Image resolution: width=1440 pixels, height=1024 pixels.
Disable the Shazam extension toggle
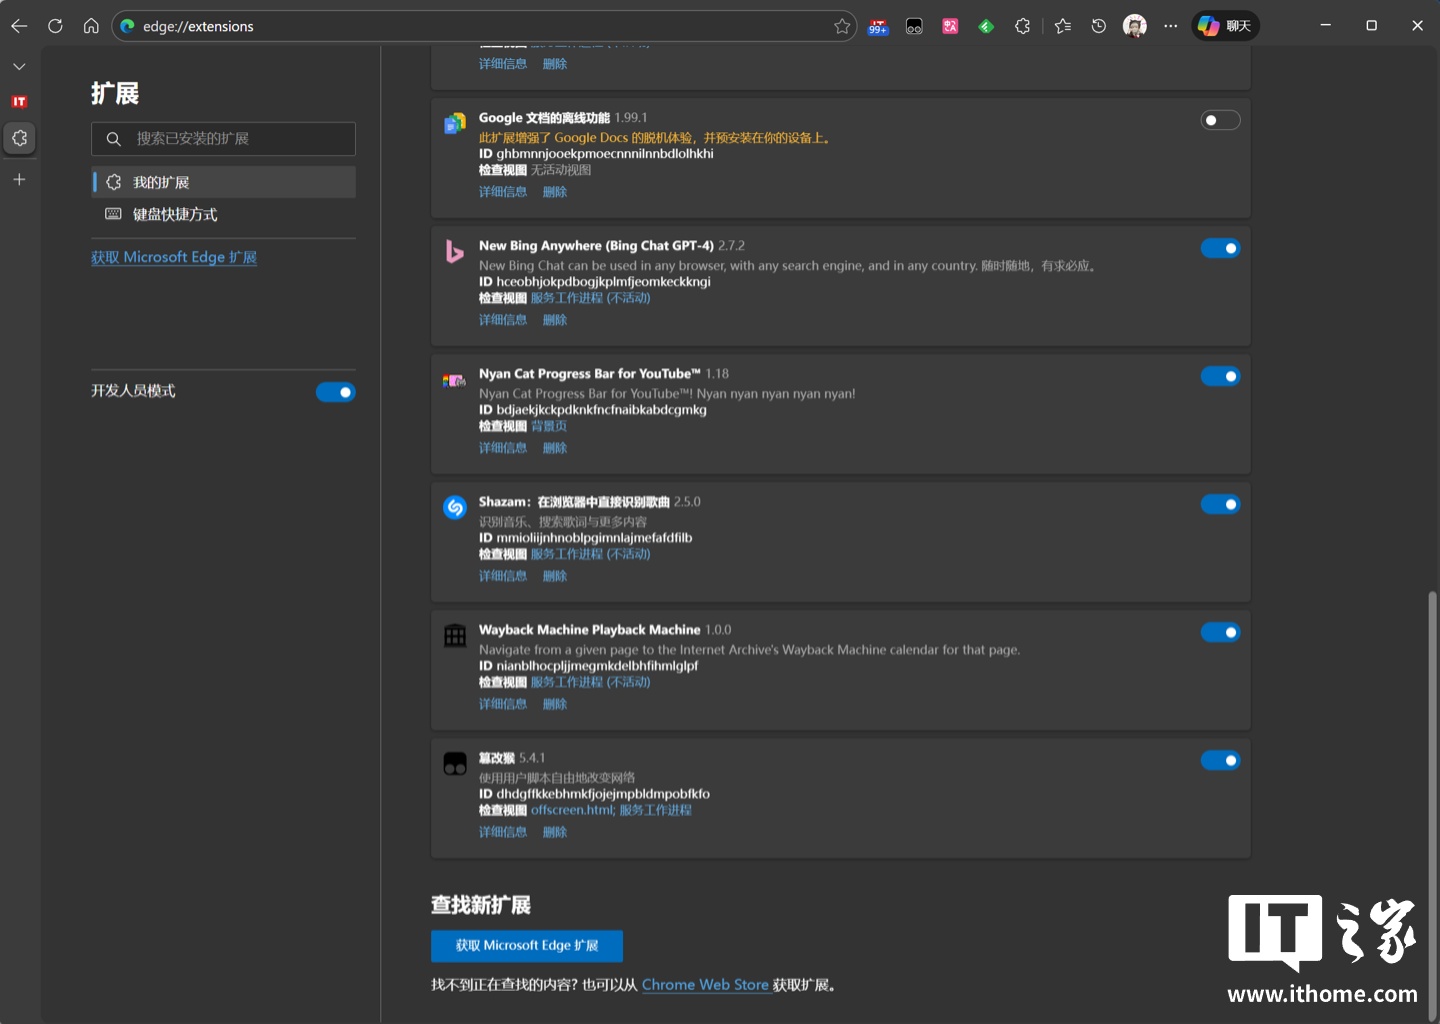tap(1220, 504)
